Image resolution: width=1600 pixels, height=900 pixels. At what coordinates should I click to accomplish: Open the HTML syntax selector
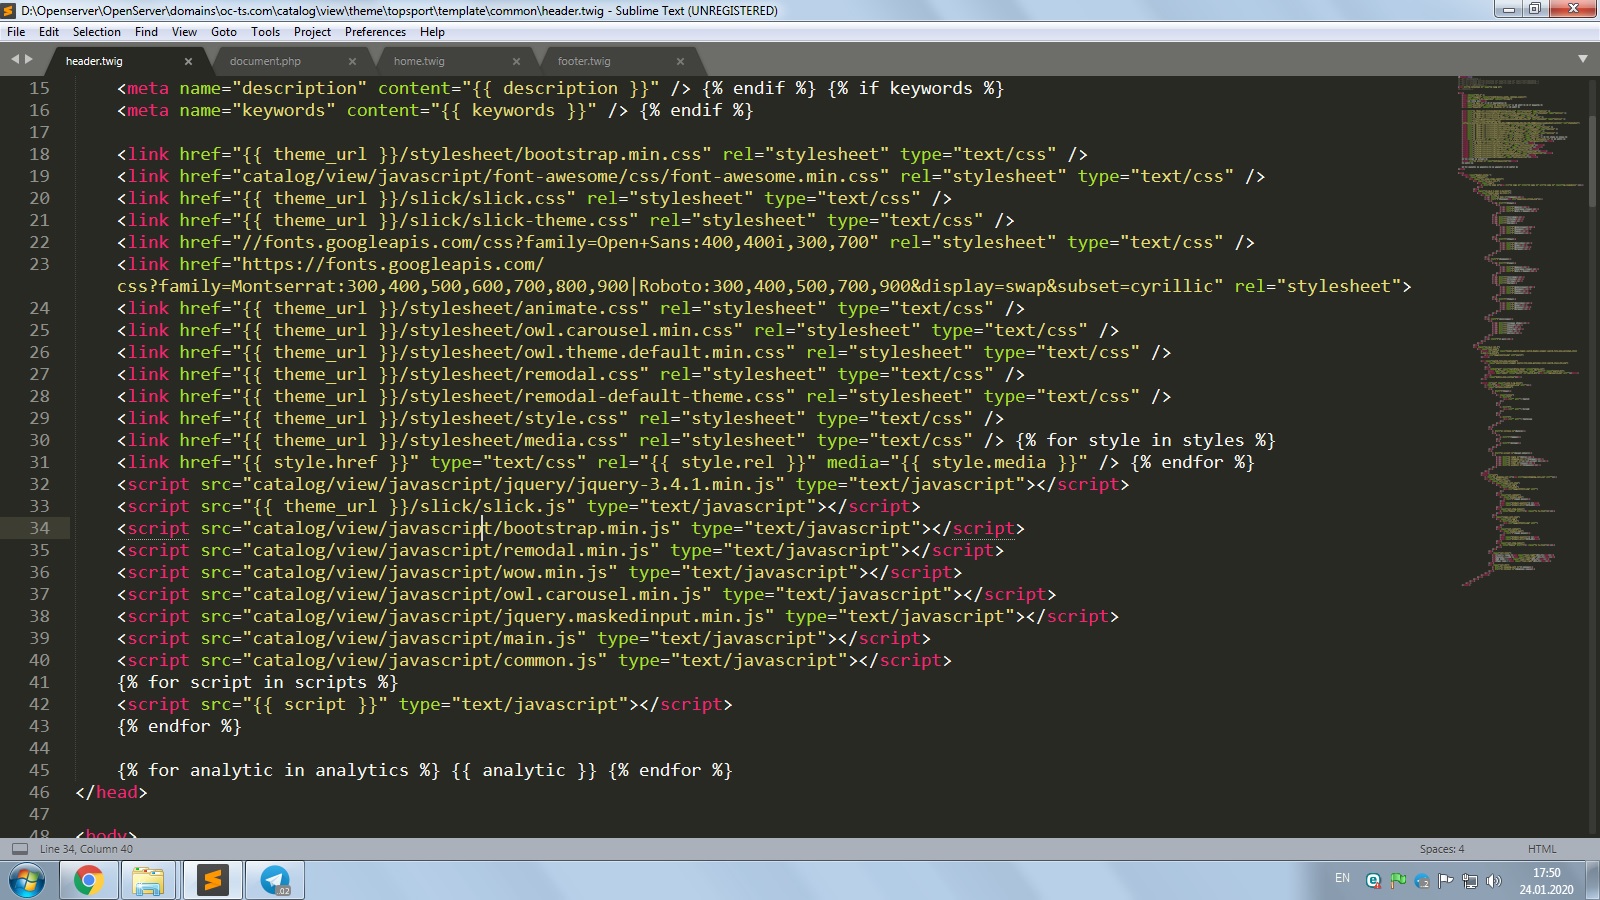click(x=1541, y=849)
